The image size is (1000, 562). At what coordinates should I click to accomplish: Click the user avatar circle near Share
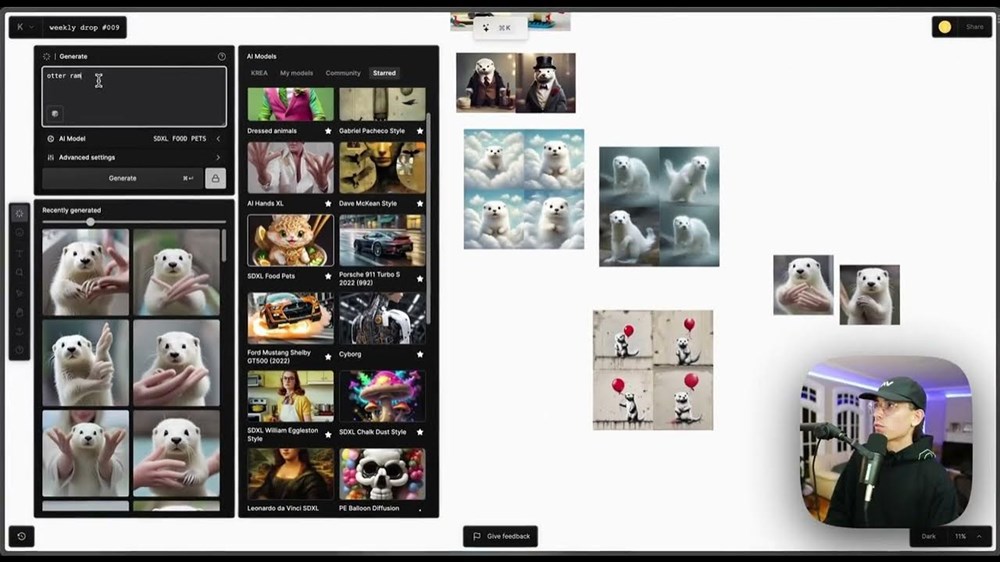click(x=945, y=27)
